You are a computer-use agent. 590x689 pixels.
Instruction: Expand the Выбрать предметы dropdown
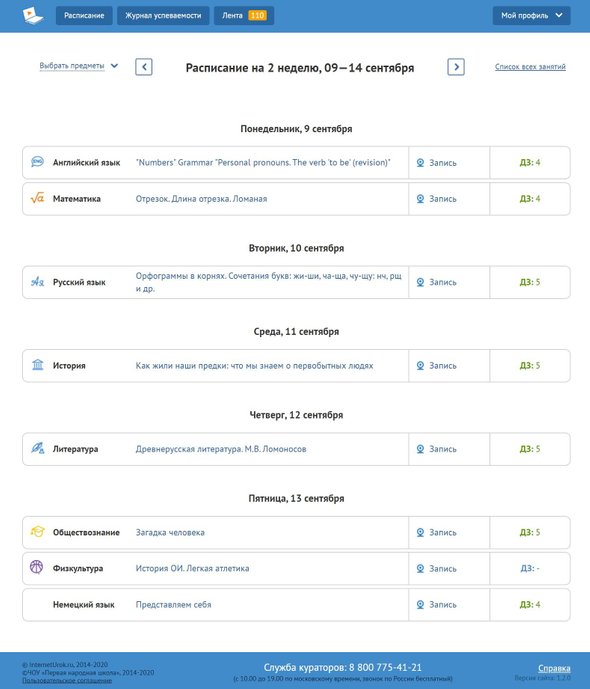(79, 66)
